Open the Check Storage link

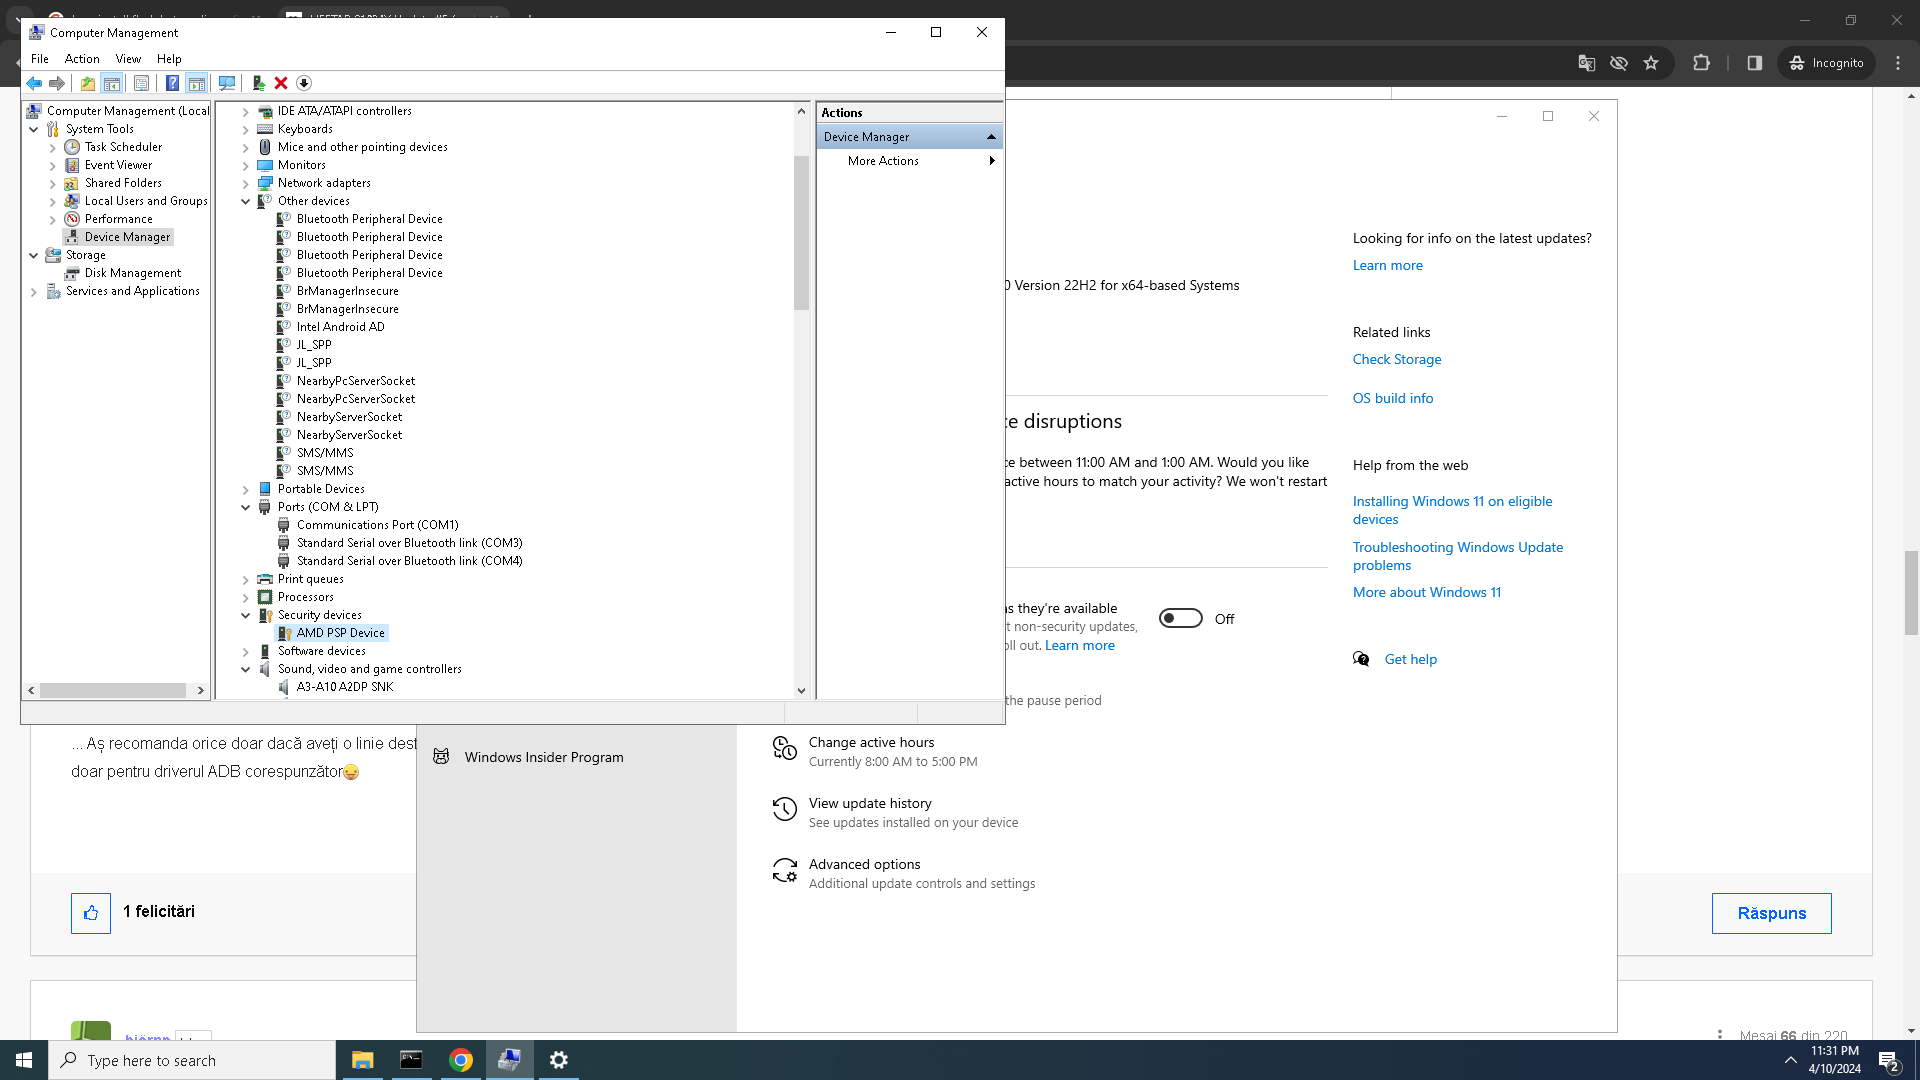click(1397, 359)
